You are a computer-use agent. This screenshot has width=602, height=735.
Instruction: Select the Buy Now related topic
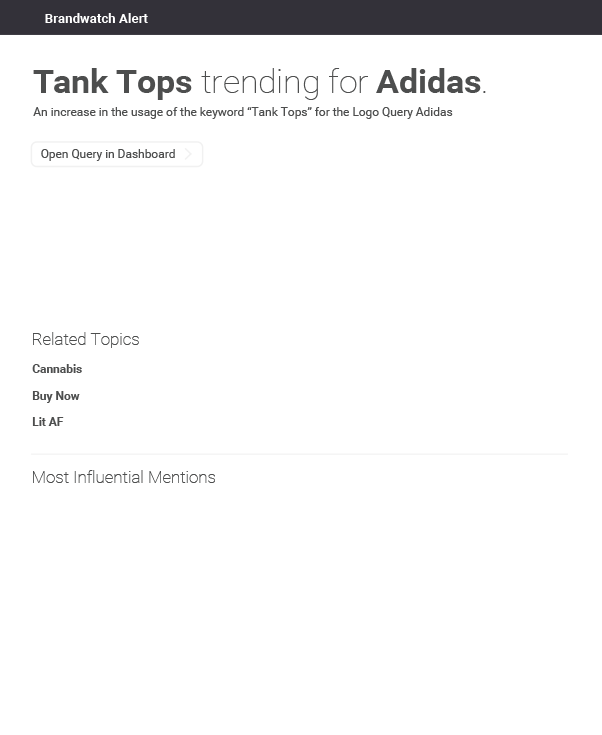click(56, 396)
